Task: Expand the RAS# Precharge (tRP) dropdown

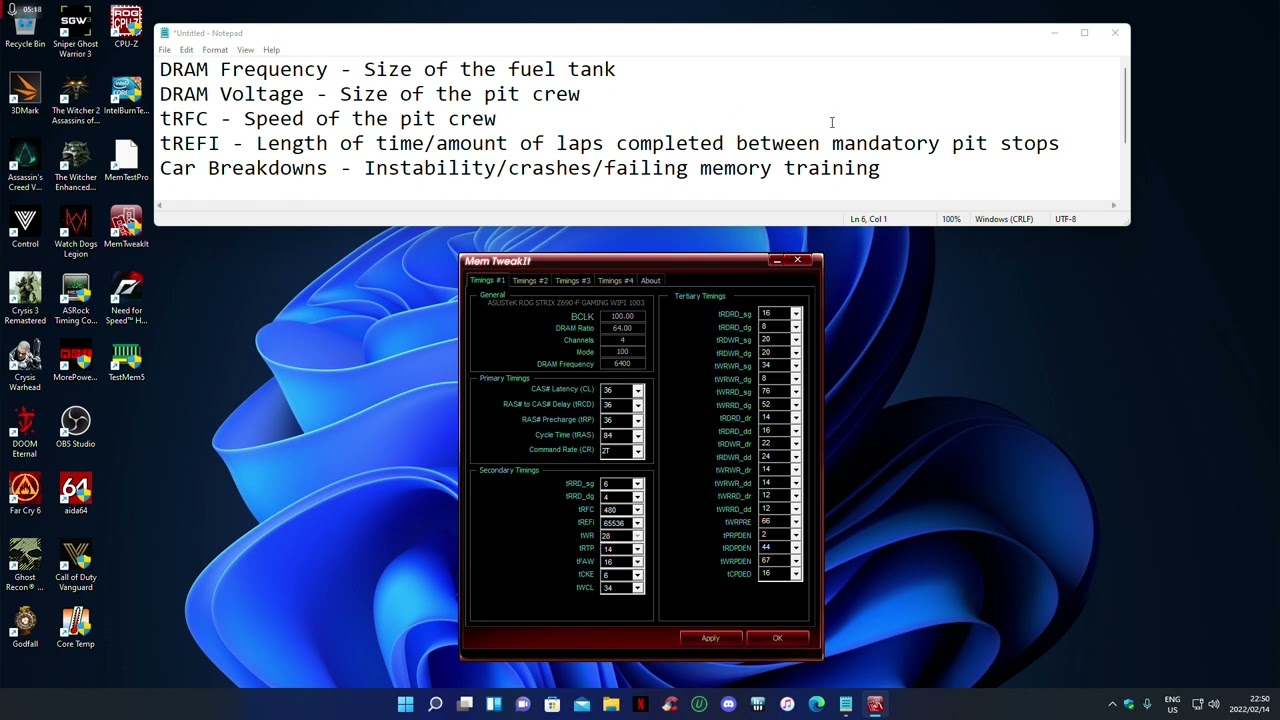Action: (638, 420)
